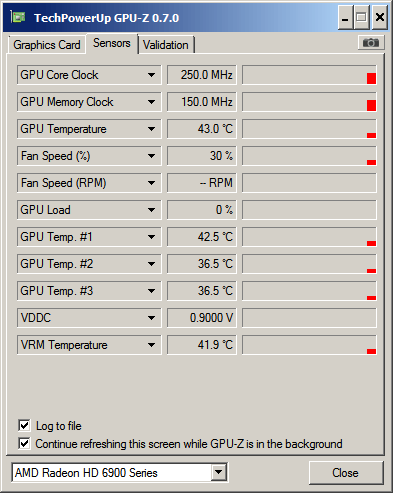This screenshot has width=393, height=493.
Task: Click the 43.0 °C temperature value
Action: pyautogui.click(x=202, y=129)
